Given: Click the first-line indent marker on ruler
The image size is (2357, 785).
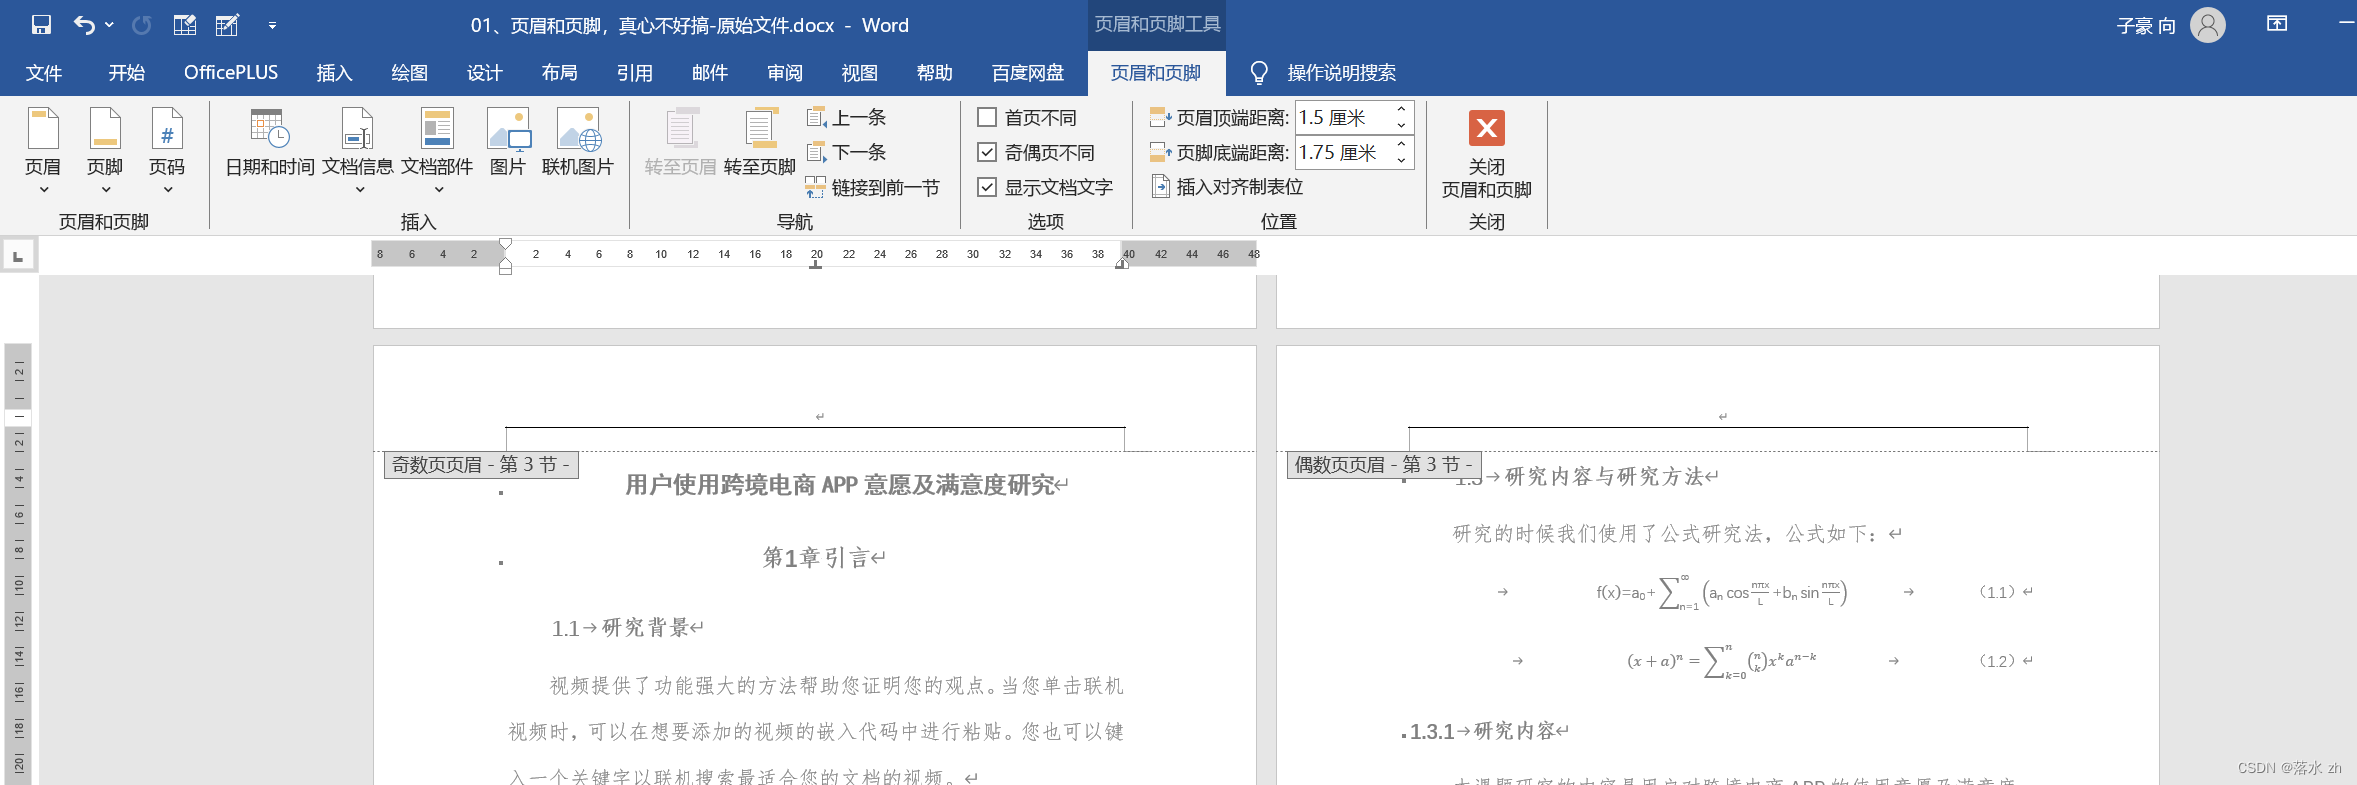Looking at the screenshot, I should [506, 245].
